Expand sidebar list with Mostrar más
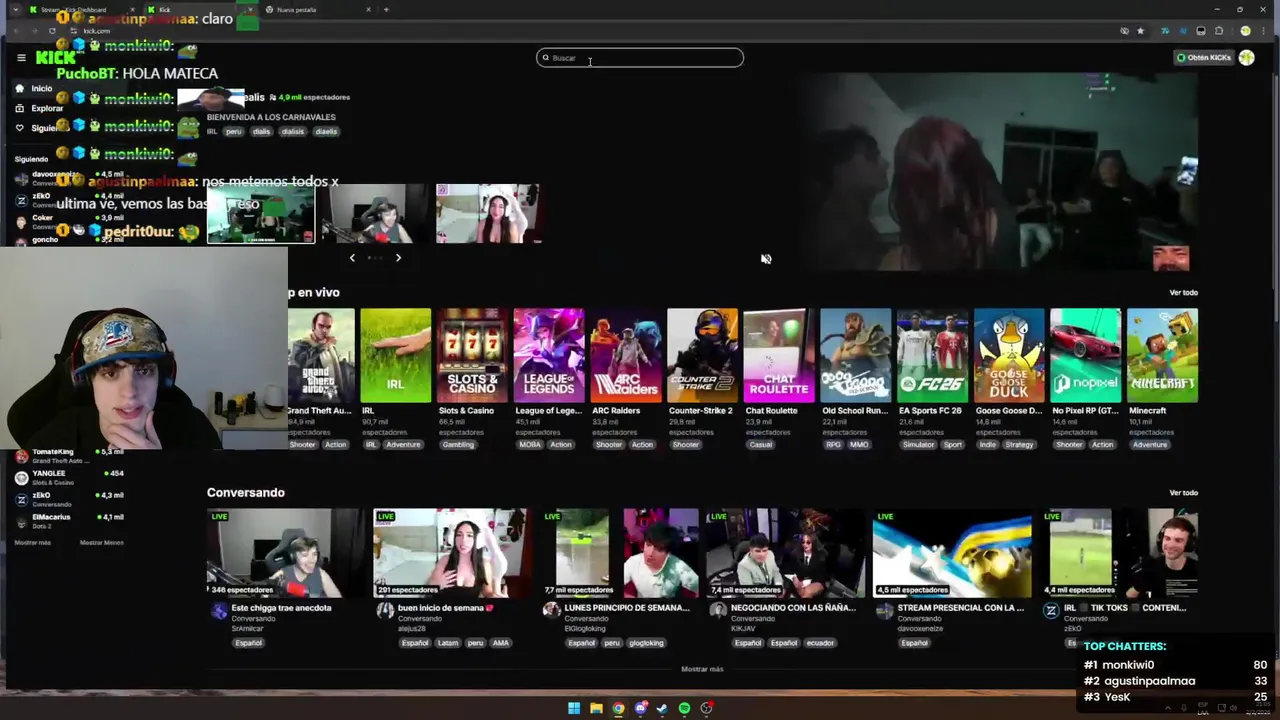The height and width of the screenshot is (720, 1280). click(32, 543)
